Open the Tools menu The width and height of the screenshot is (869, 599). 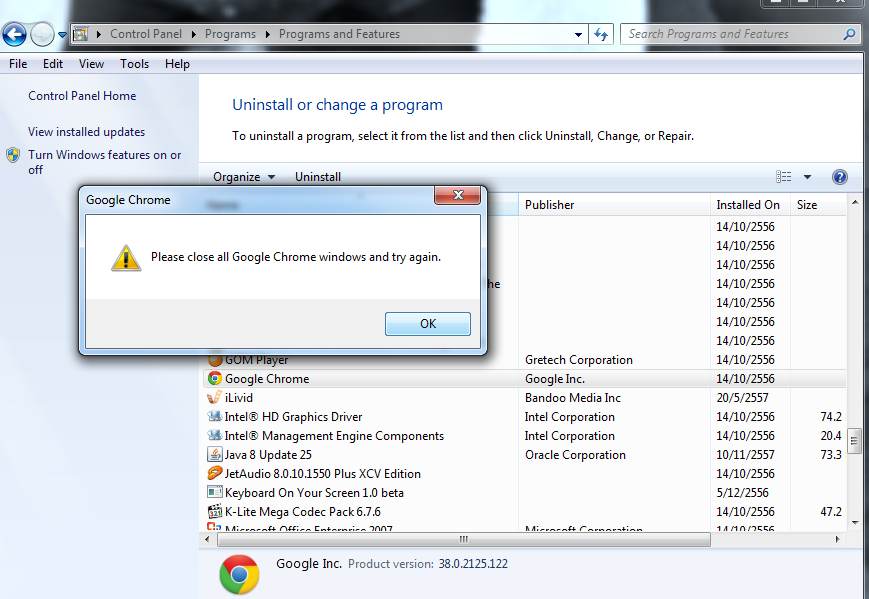tap(134, 64)
